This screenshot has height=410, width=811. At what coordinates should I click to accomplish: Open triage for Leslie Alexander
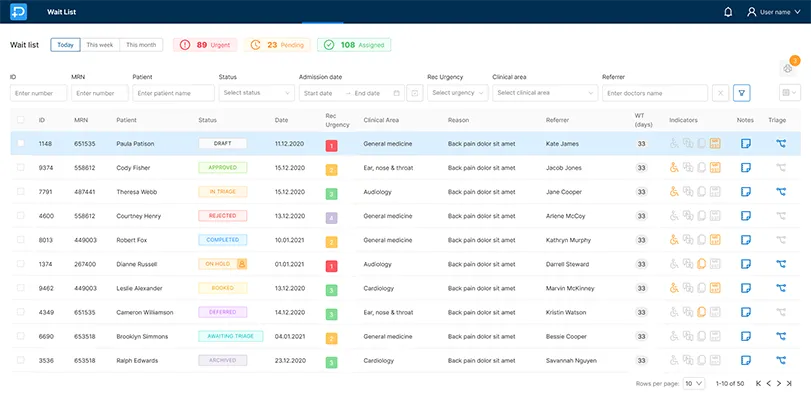pos(781,288)
